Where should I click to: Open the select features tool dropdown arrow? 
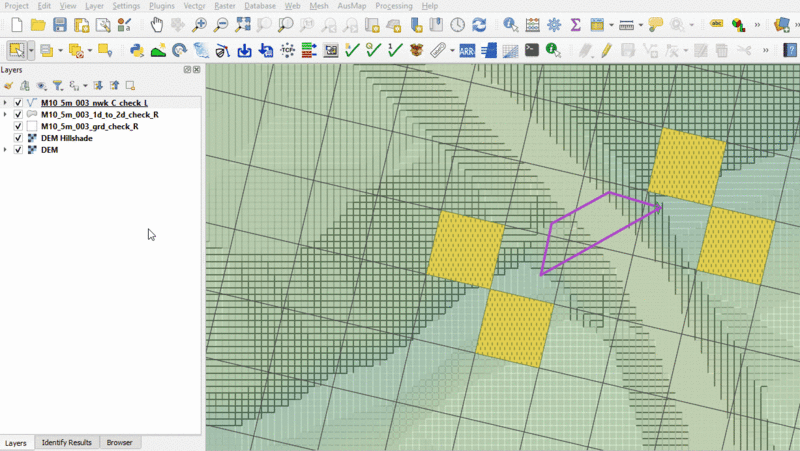point(32,49)
